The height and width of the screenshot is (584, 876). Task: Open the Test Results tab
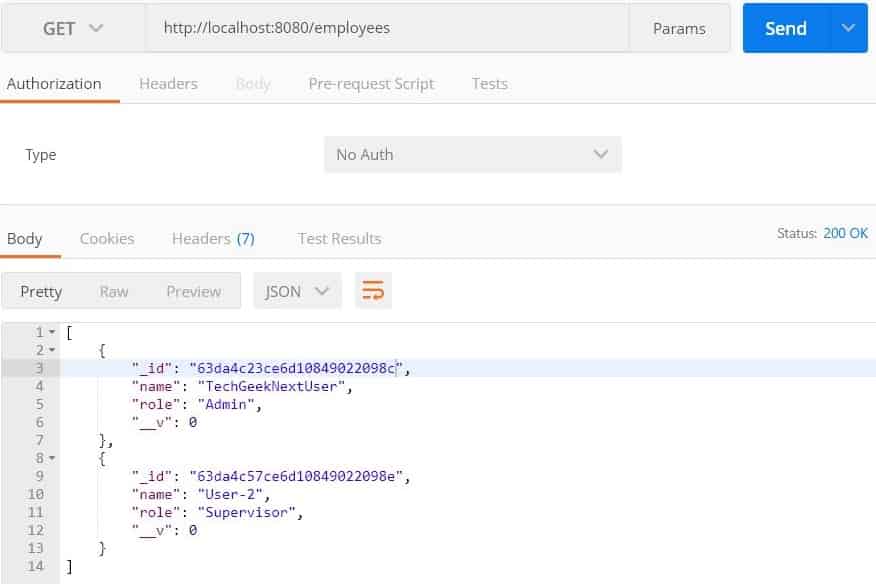pyautogui.click(x=339, y=239)
